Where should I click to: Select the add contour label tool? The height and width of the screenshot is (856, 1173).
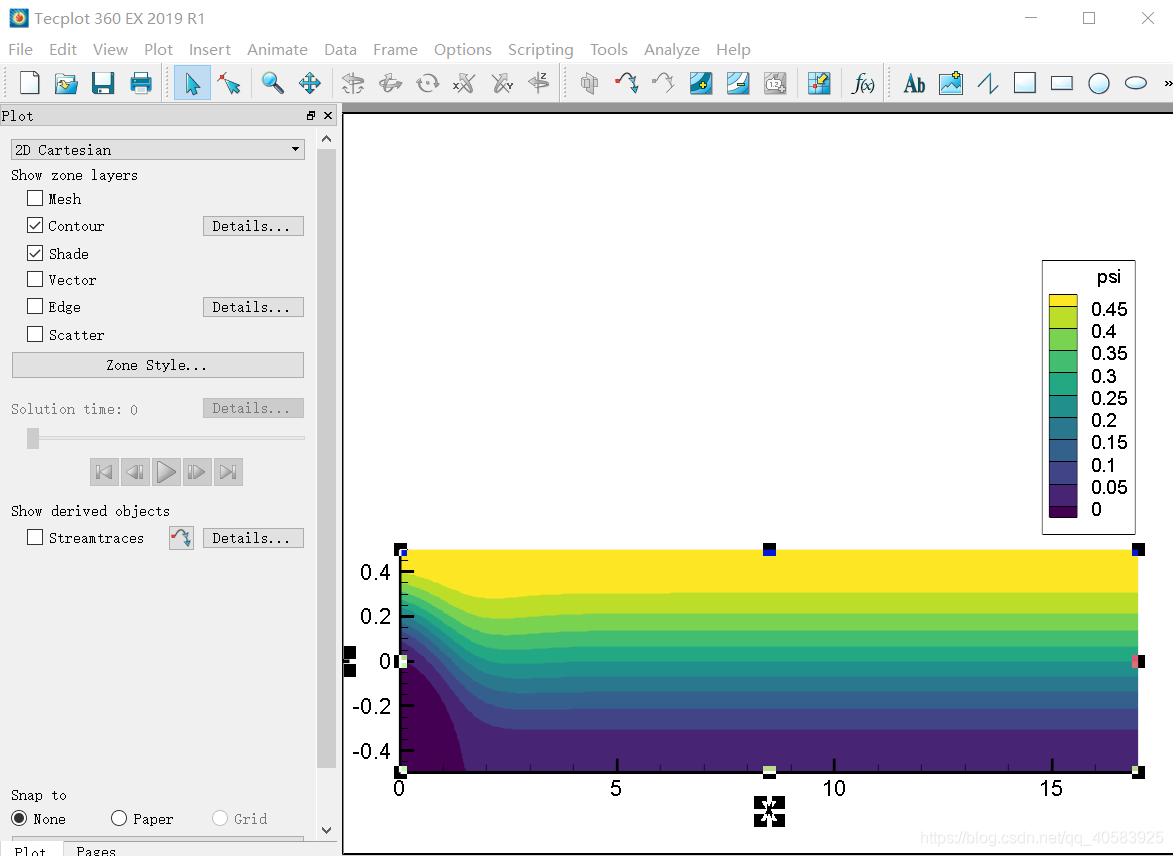[x=775, y=82]
